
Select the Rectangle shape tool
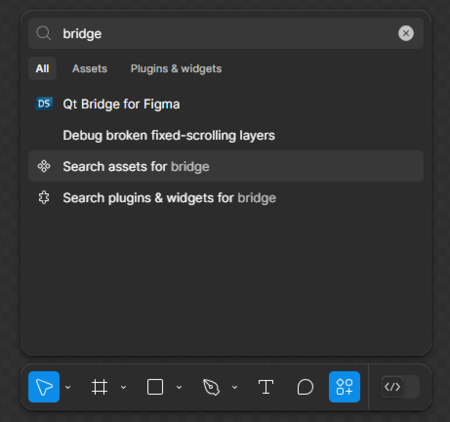(x=155, y=387)
